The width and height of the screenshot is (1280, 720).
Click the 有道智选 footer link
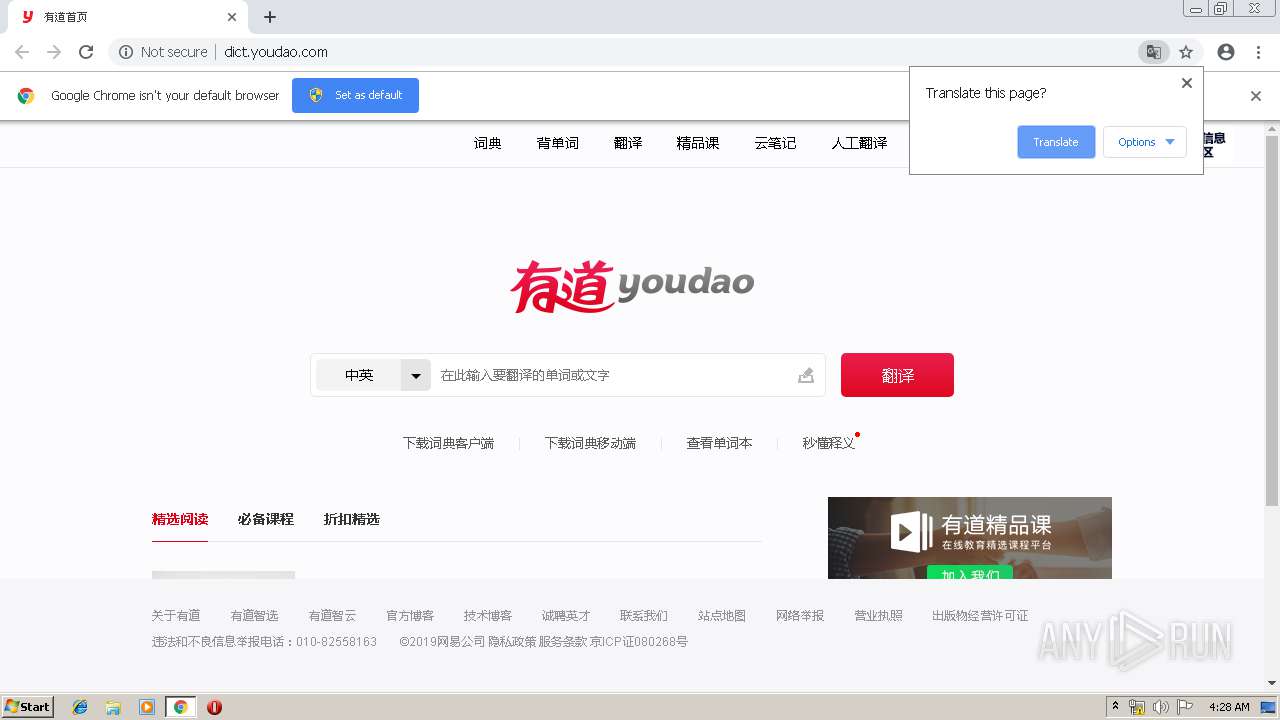coord(254,615)
